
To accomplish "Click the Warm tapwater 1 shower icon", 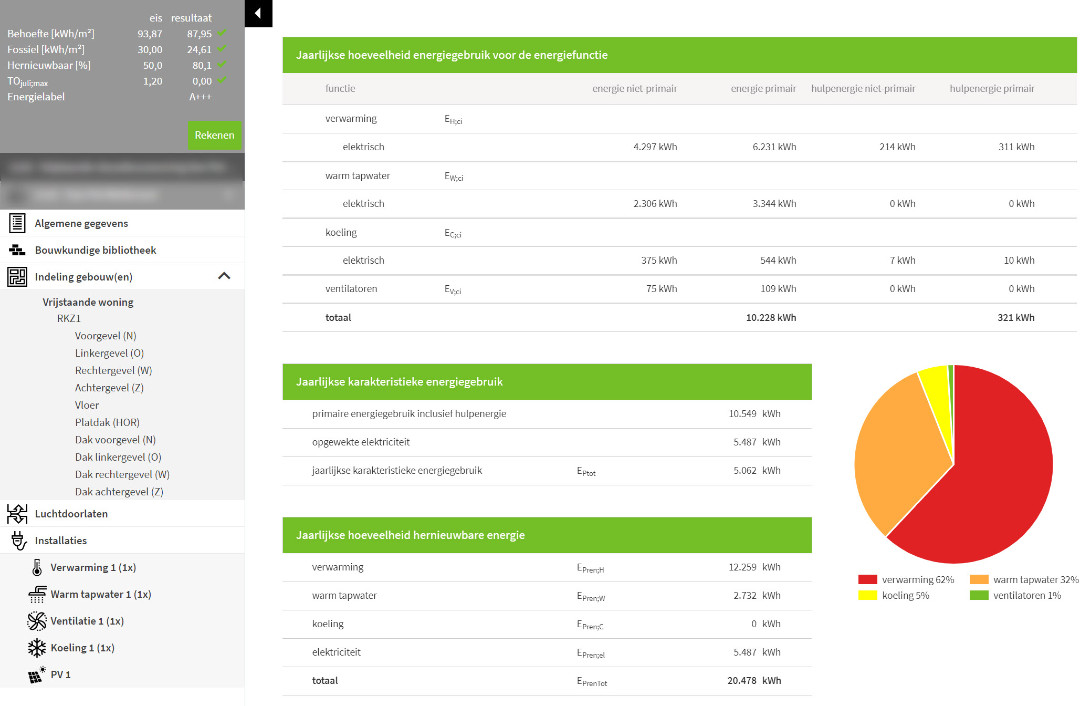I will (36, 595).
